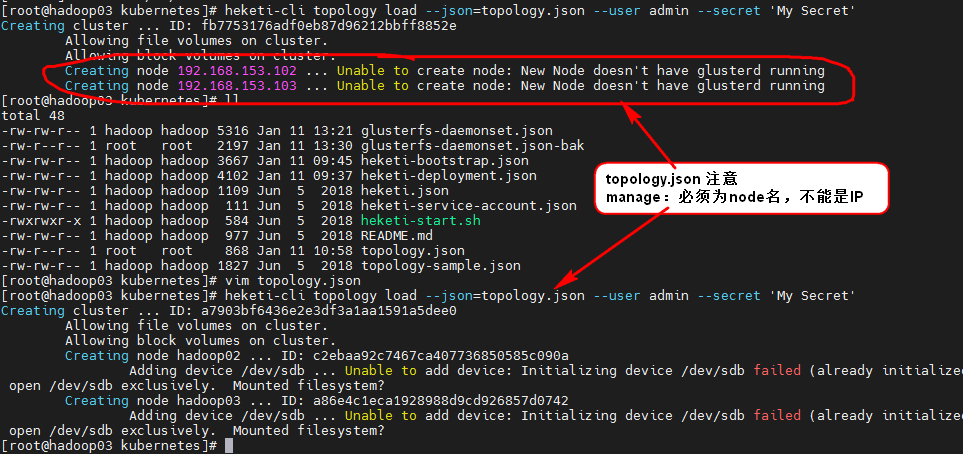Click the heketi.json file entry
This screenshot has height=454, width=963.
pos(405,191)
